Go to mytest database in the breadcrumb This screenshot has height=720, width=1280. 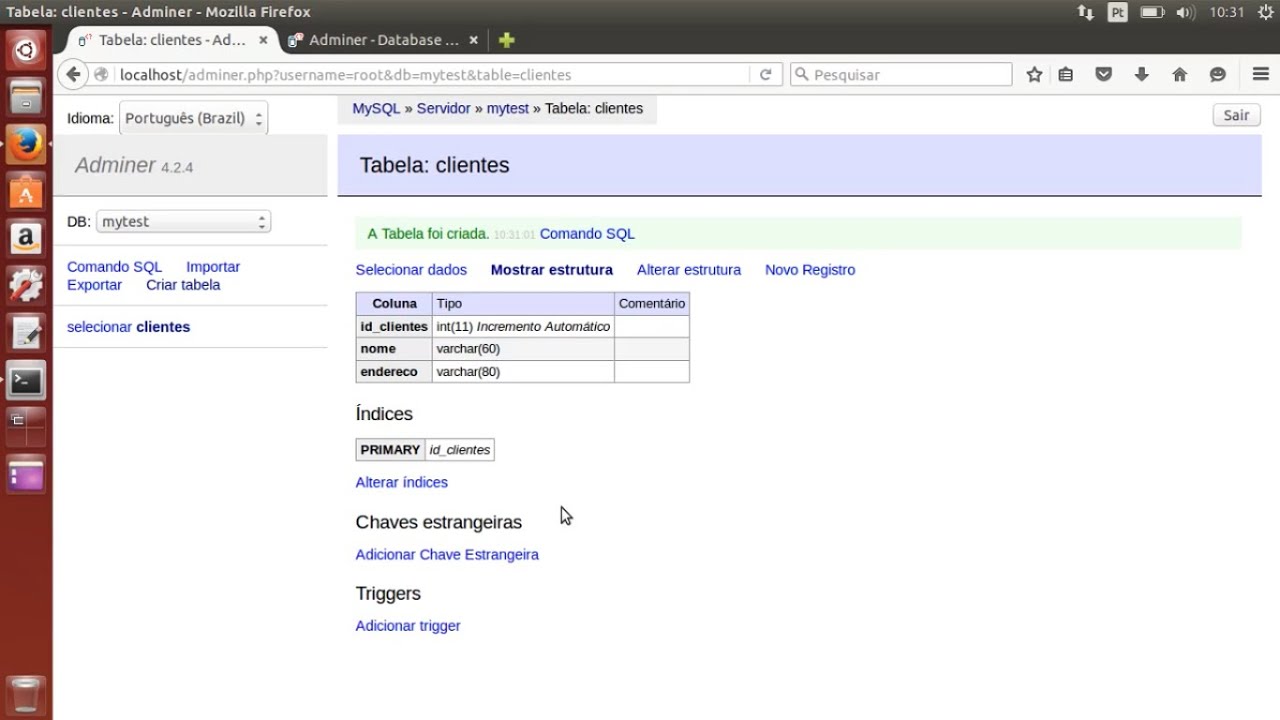pyautogui.click(x=508, y=108)
